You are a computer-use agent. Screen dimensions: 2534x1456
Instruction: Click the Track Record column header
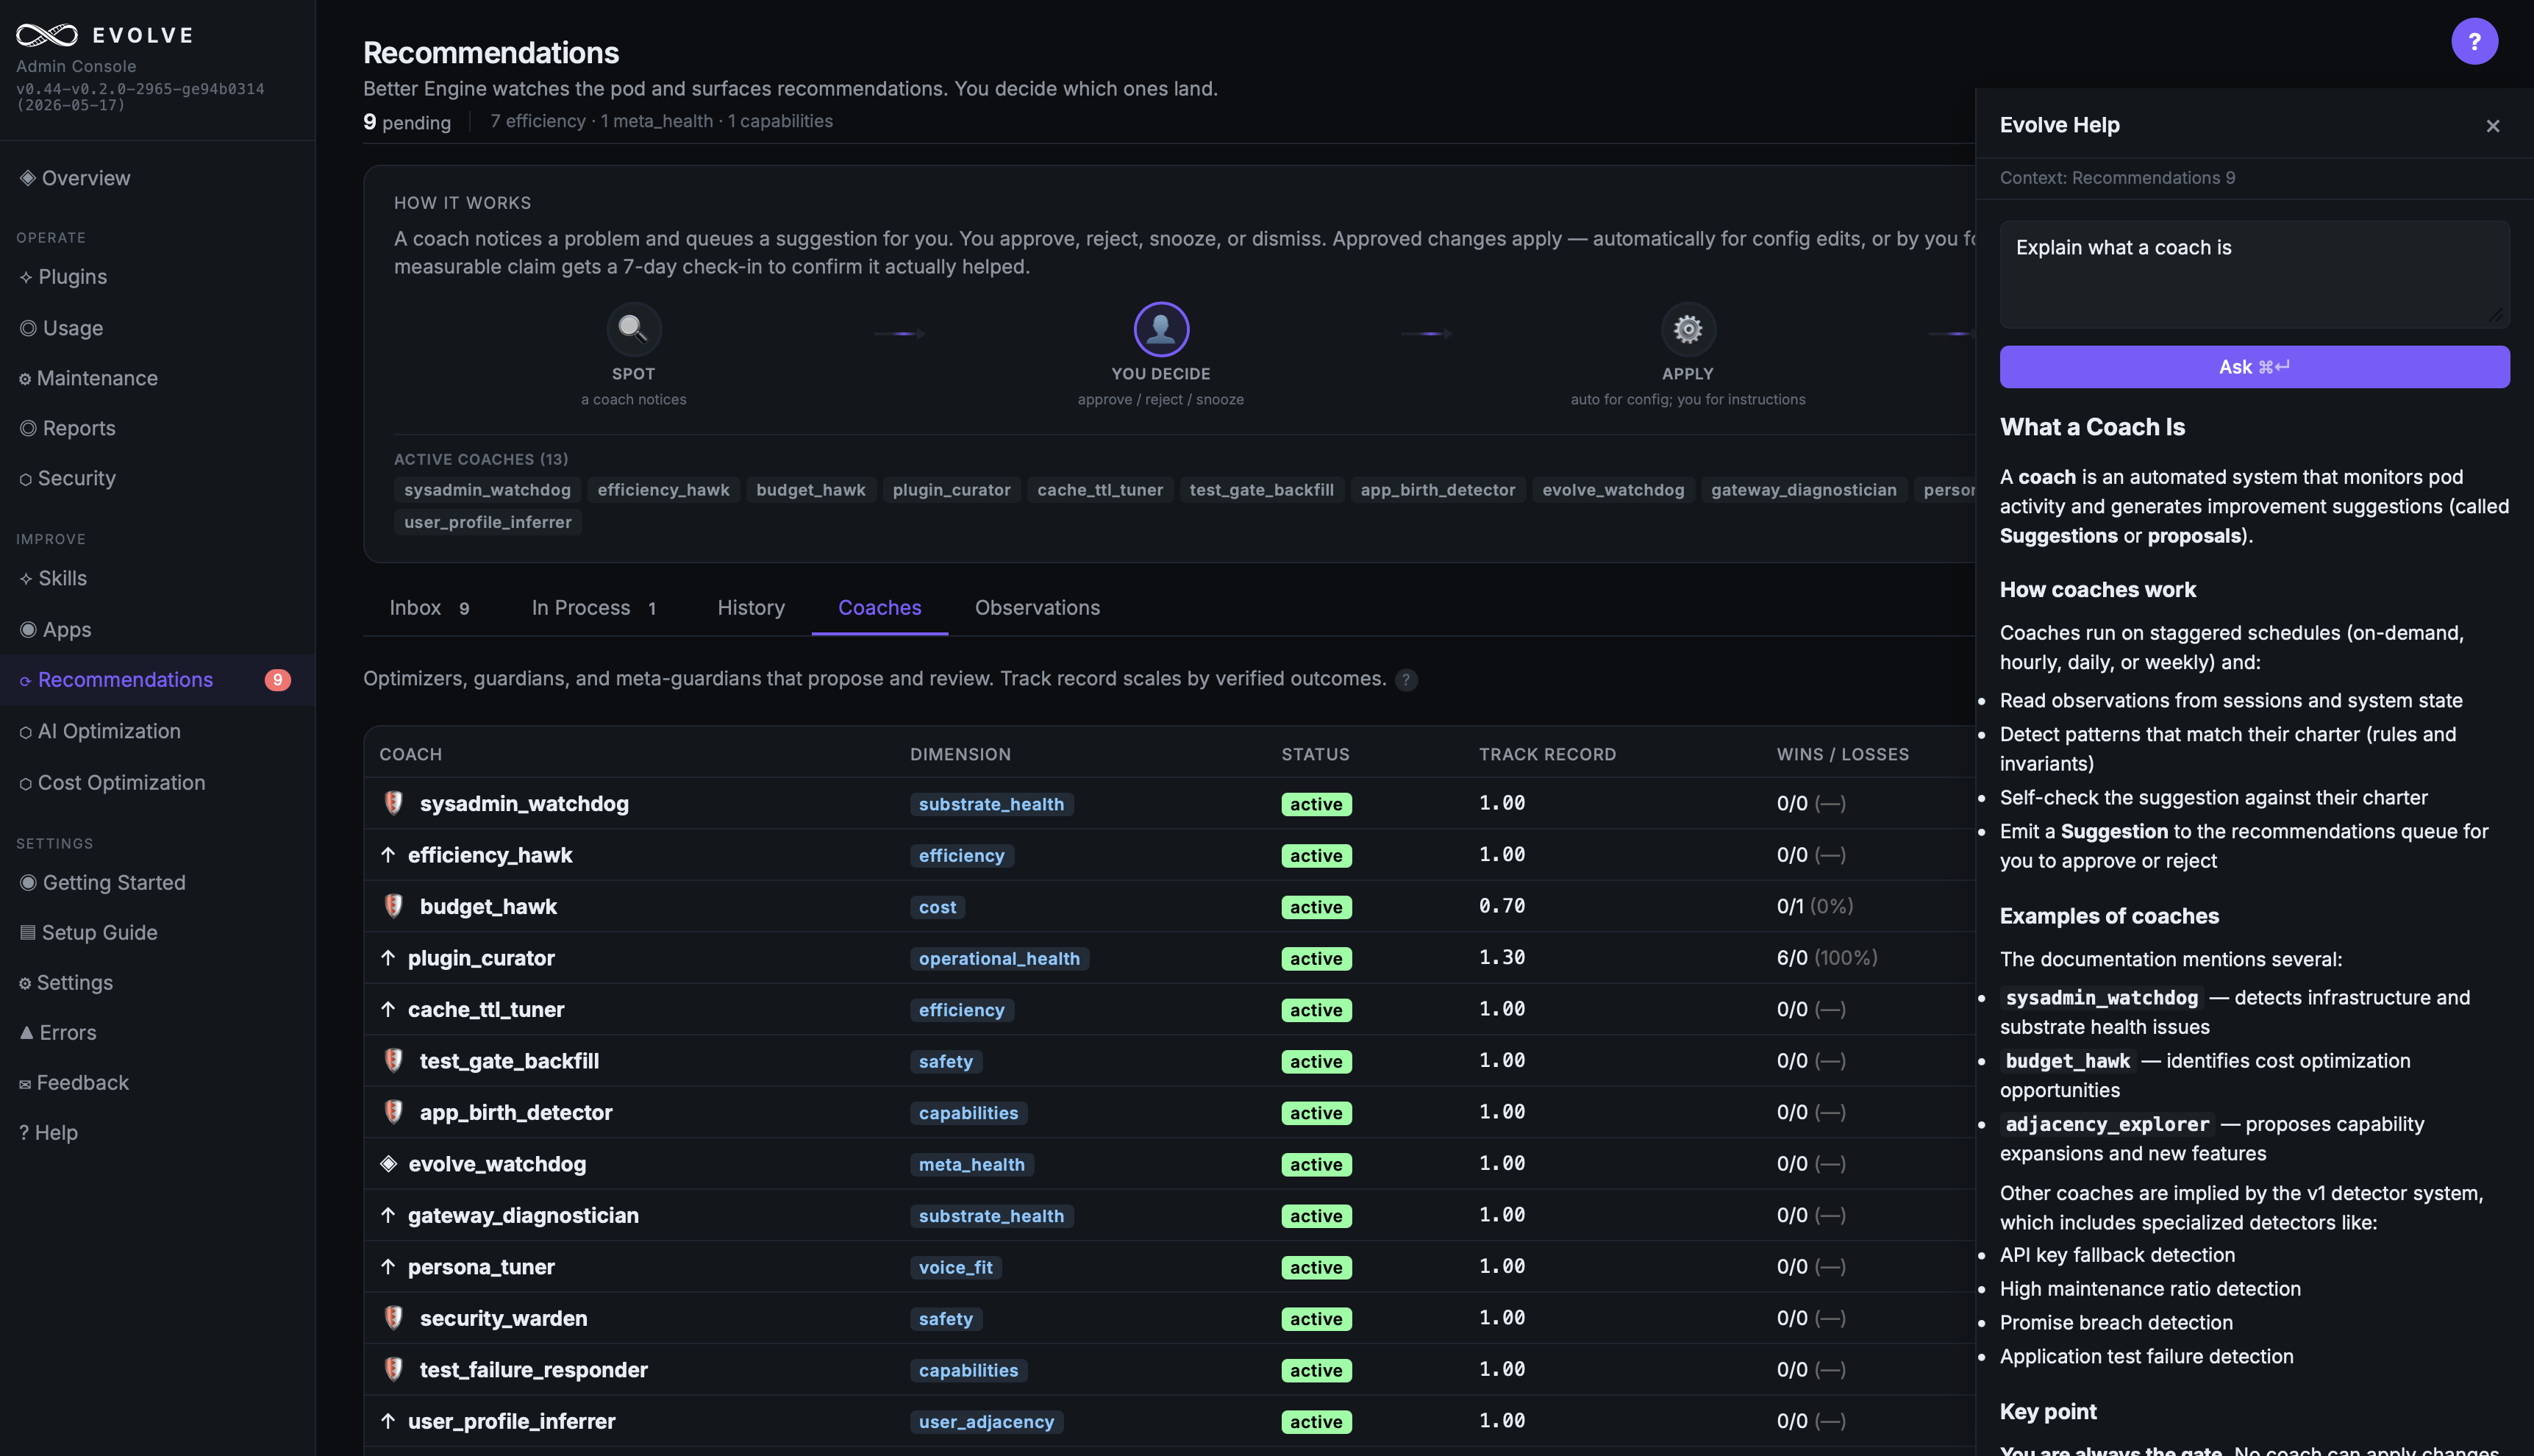[1547, 754]
